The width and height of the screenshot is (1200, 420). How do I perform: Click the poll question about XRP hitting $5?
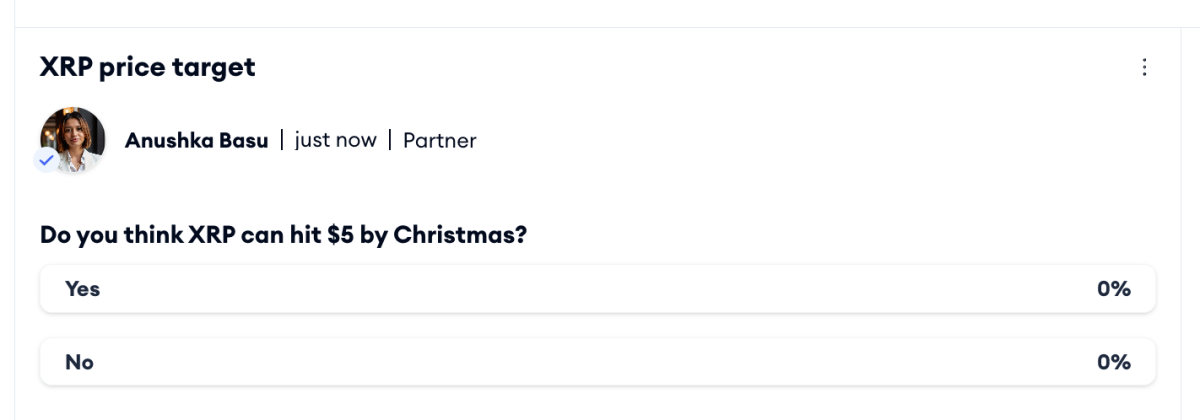[x=283, y=236]
